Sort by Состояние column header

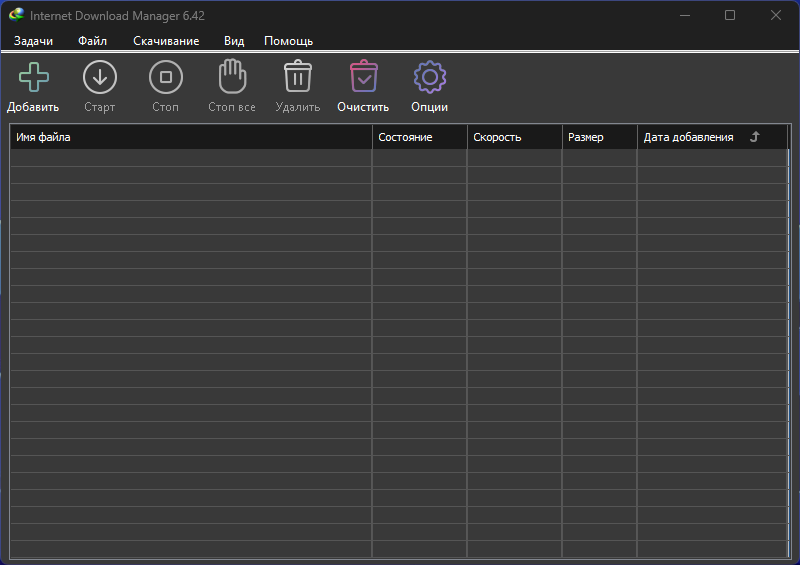420,137
